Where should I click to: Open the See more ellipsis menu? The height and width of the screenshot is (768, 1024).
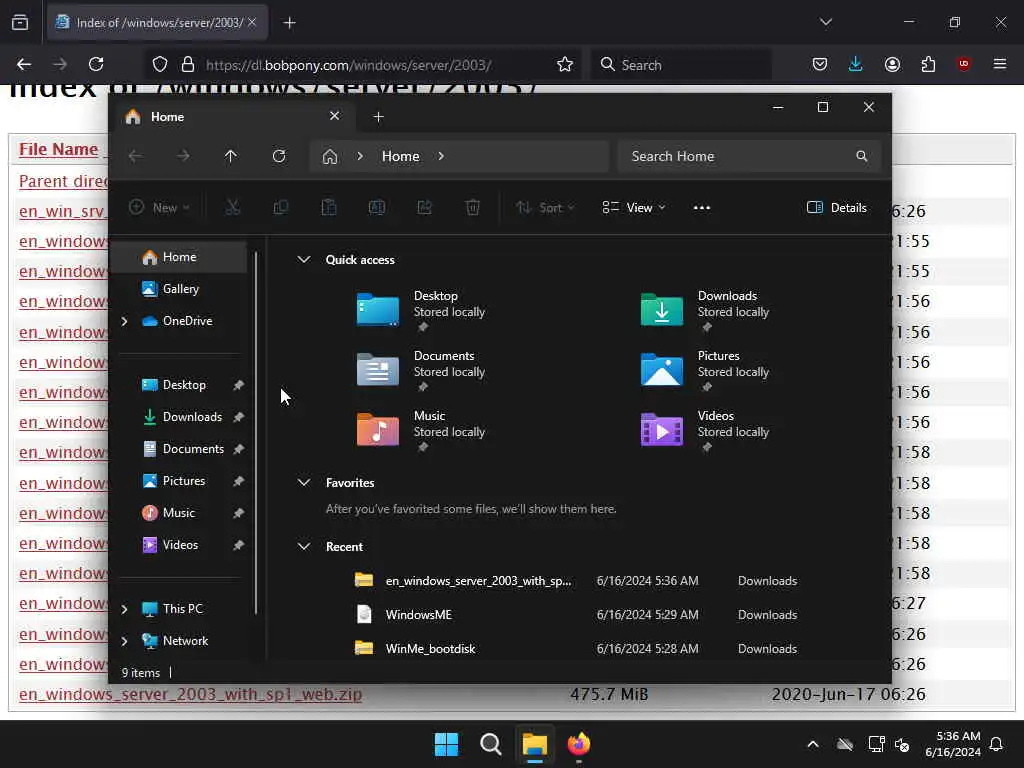701,208
